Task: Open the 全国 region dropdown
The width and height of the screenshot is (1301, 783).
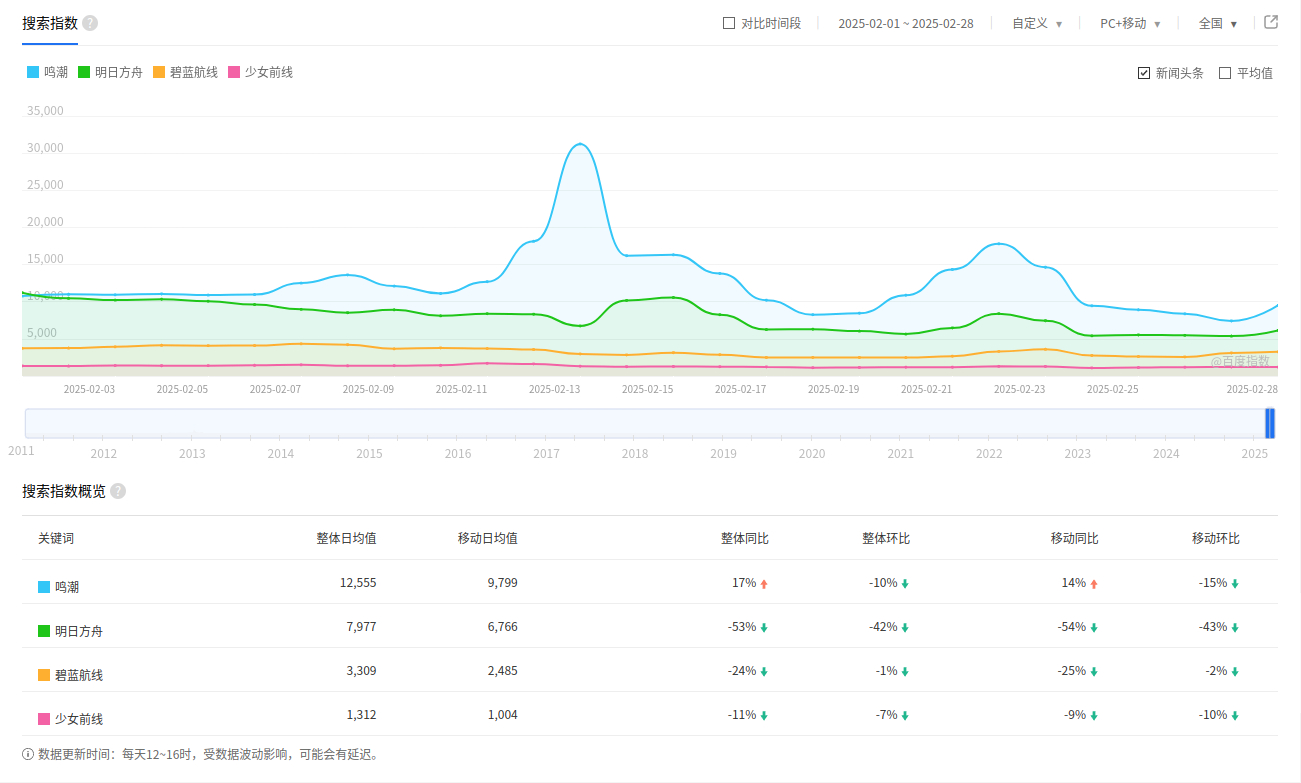Action: click(x=1218, y=23)
